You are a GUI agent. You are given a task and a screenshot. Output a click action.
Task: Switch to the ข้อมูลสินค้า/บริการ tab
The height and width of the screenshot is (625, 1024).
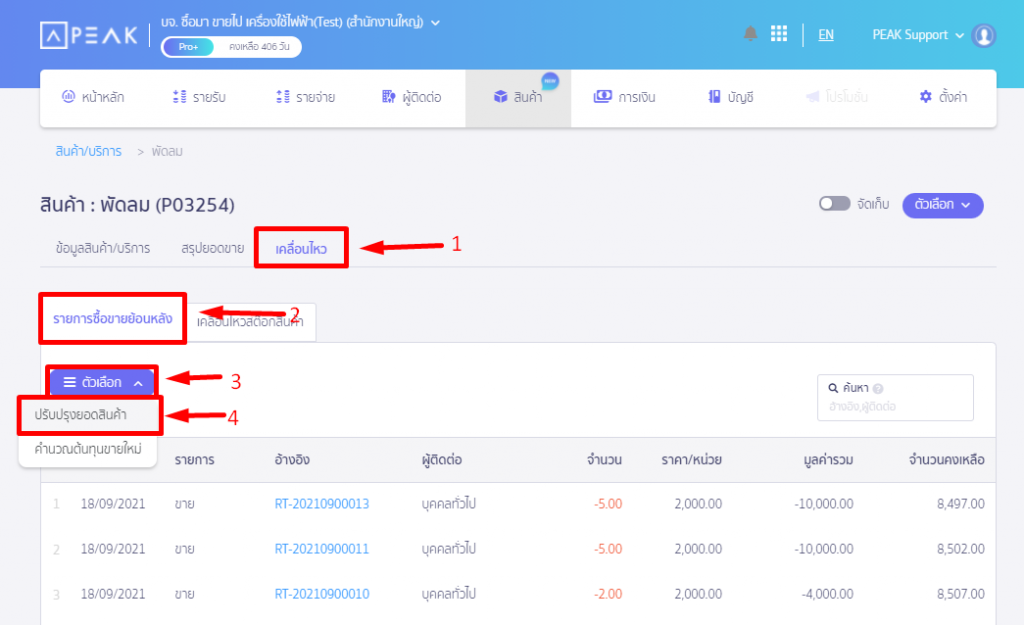coord(103,248)
